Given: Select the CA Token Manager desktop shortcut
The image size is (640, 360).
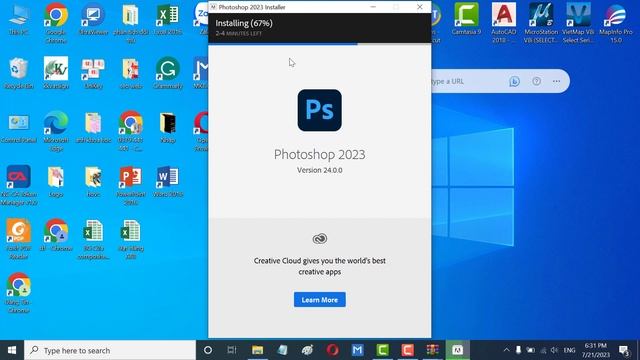Looking at the screenshot, I should tap(18, 184).
